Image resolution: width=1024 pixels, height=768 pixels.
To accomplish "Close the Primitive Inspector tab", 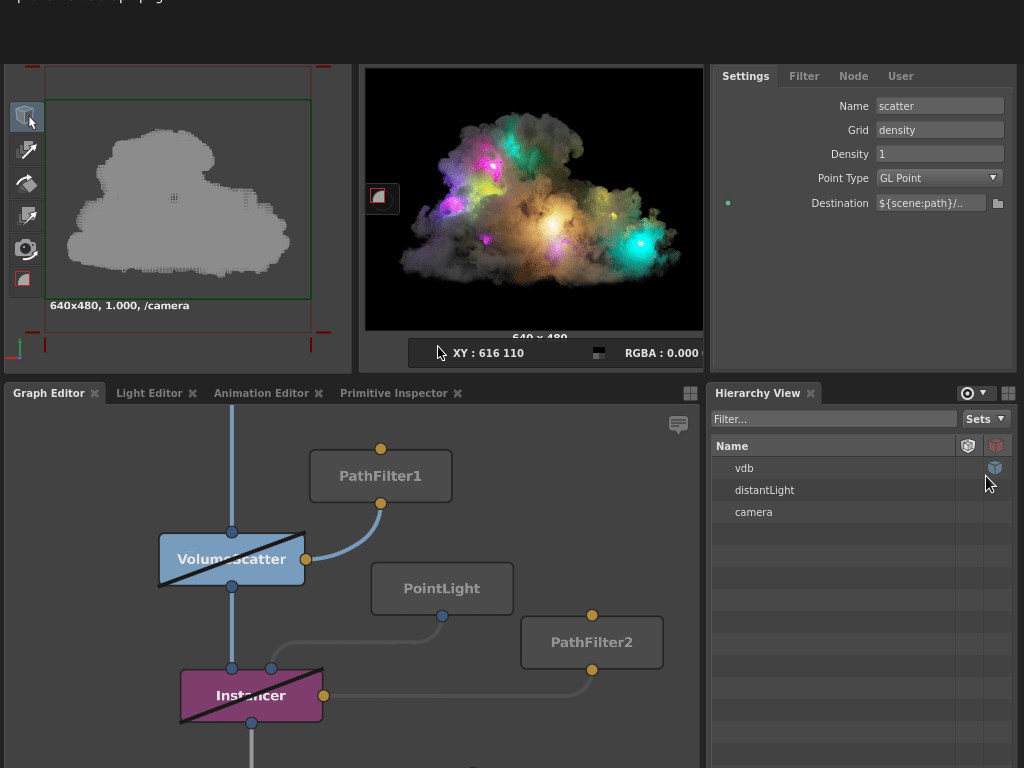I will (458, 393).
